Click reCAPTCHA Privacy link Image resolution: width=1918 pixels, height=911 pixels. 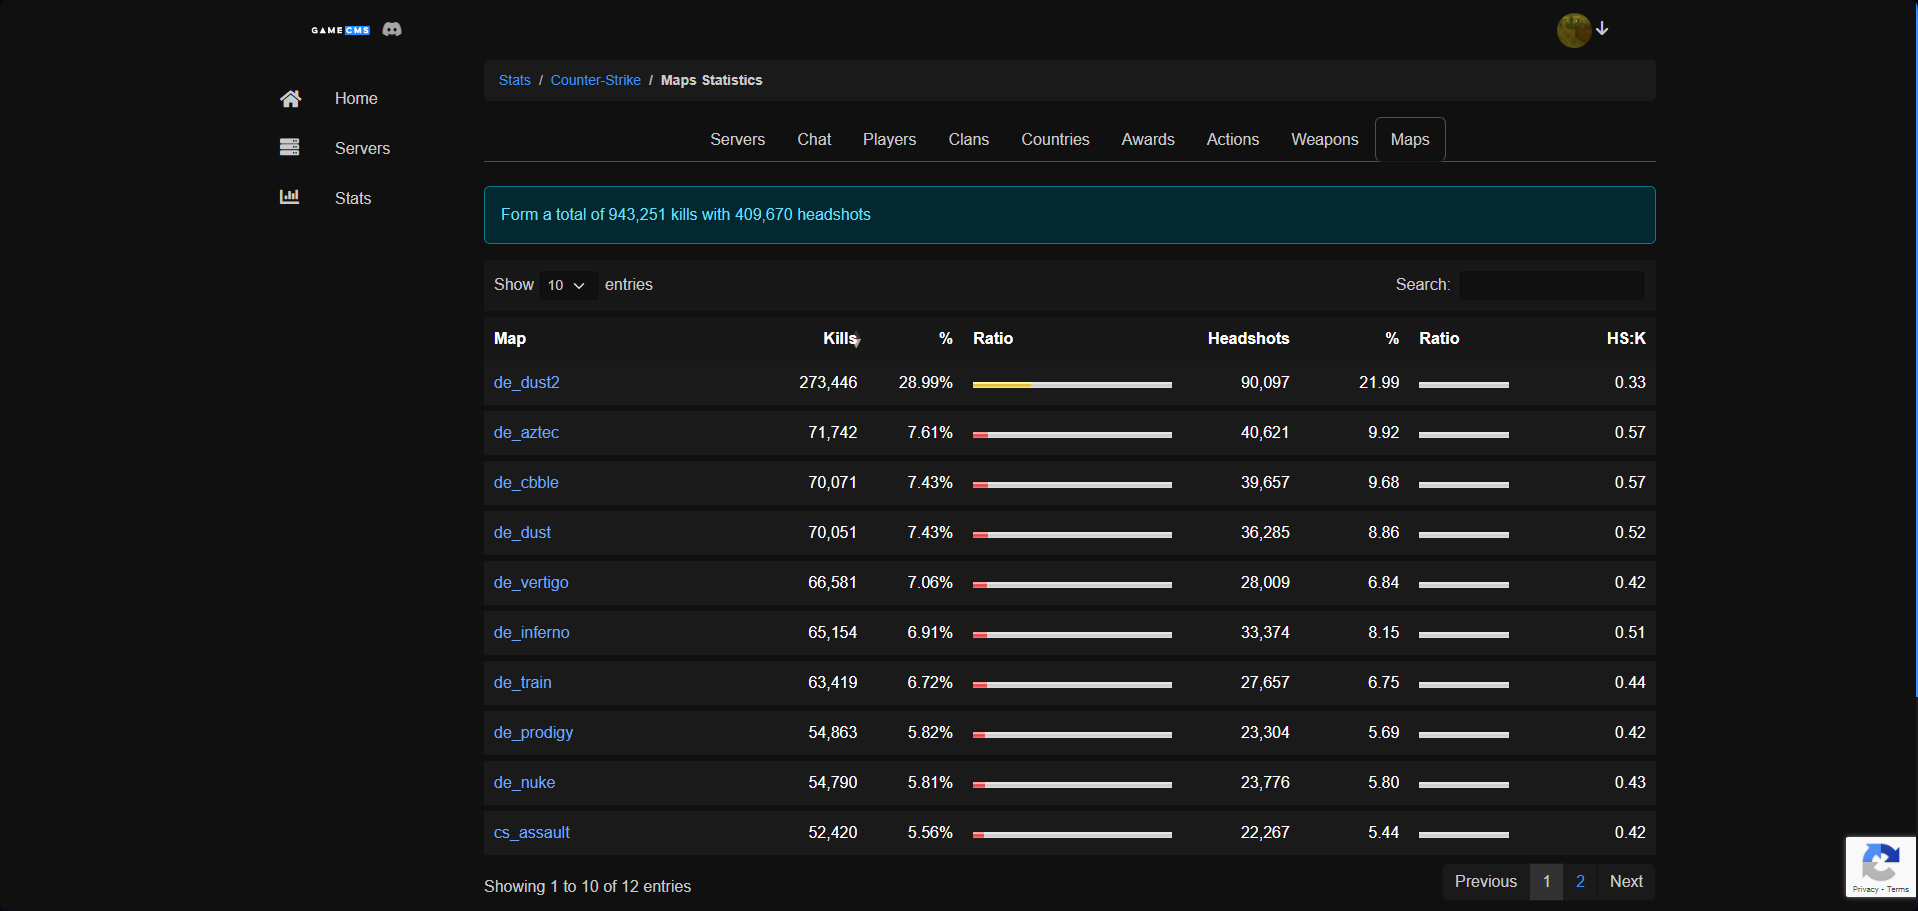tap(1865, 889)
